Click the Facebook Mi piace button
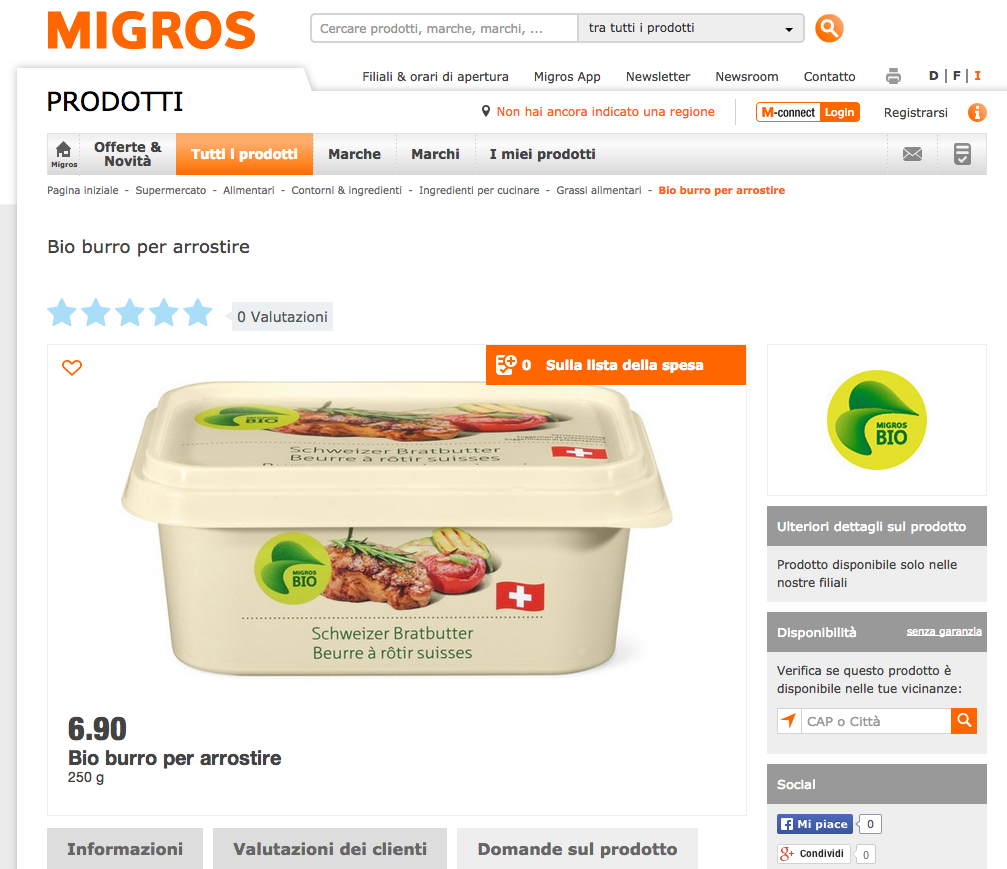 pyautogui.click(x=815, y=824)
